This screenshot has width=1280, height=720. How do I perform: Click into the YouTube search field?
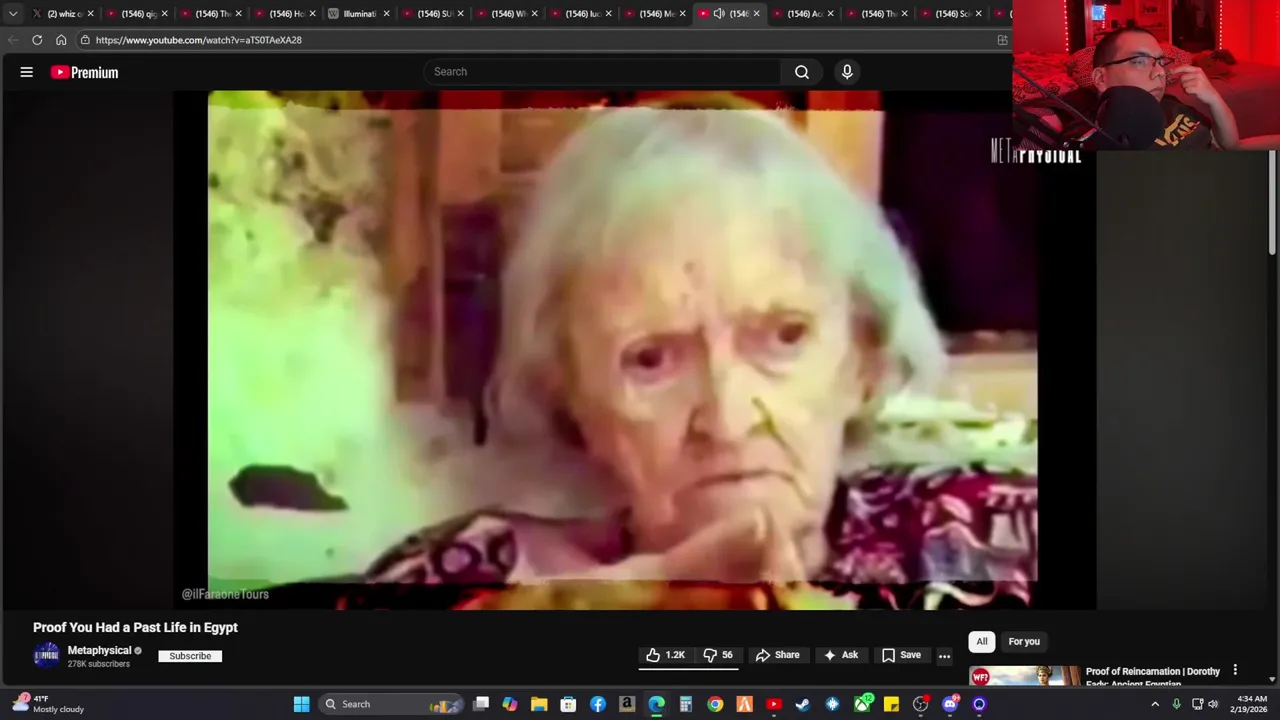(602, 72)
